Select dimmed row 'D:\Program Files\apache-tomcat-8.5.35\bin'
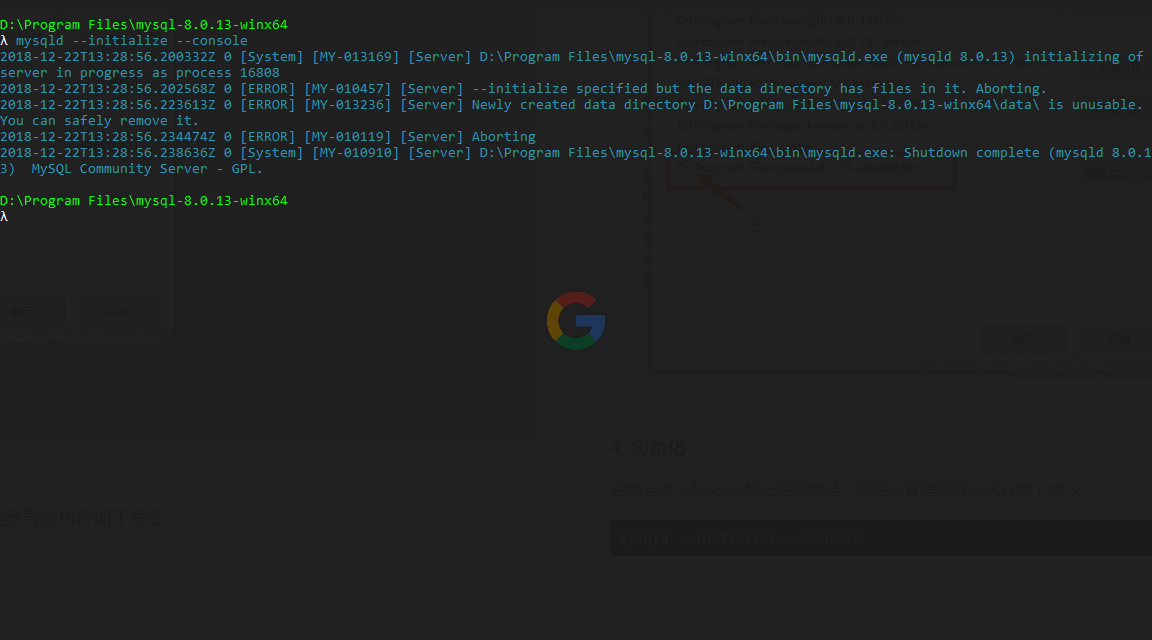Viewport: 1152px width, 640px height. [x=802, y=126]
